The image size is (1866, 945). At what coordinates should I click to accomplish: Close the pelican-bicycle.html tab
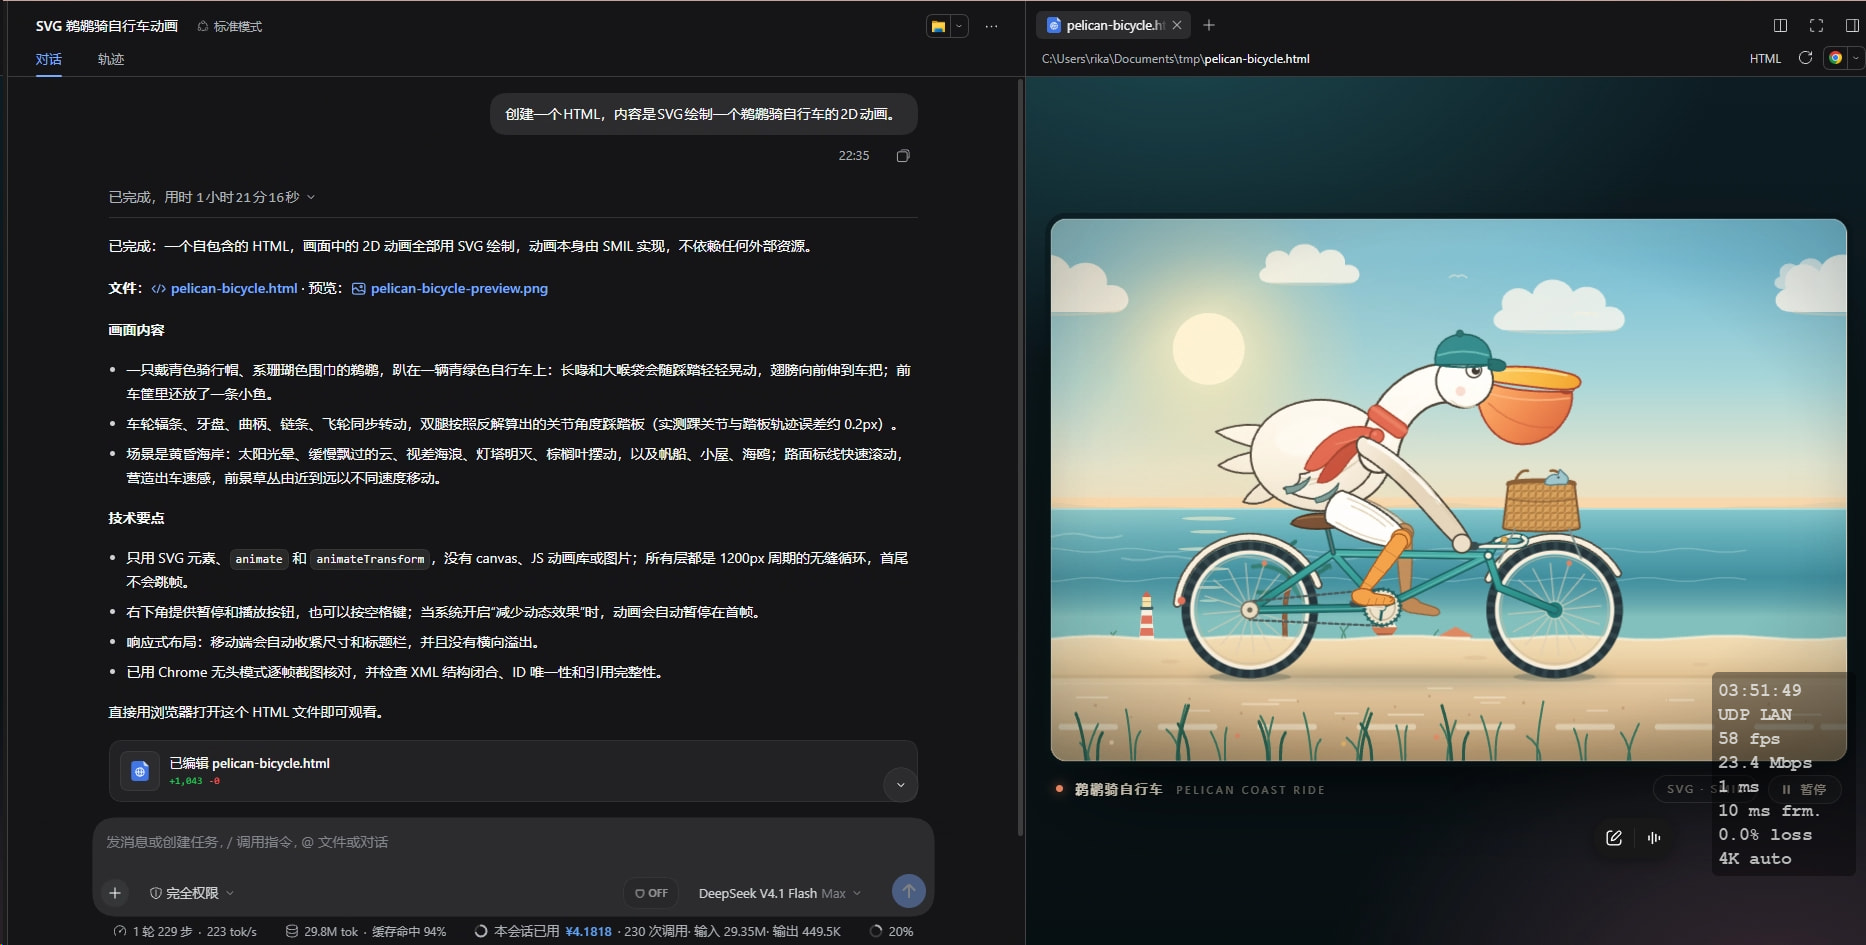1177,25
